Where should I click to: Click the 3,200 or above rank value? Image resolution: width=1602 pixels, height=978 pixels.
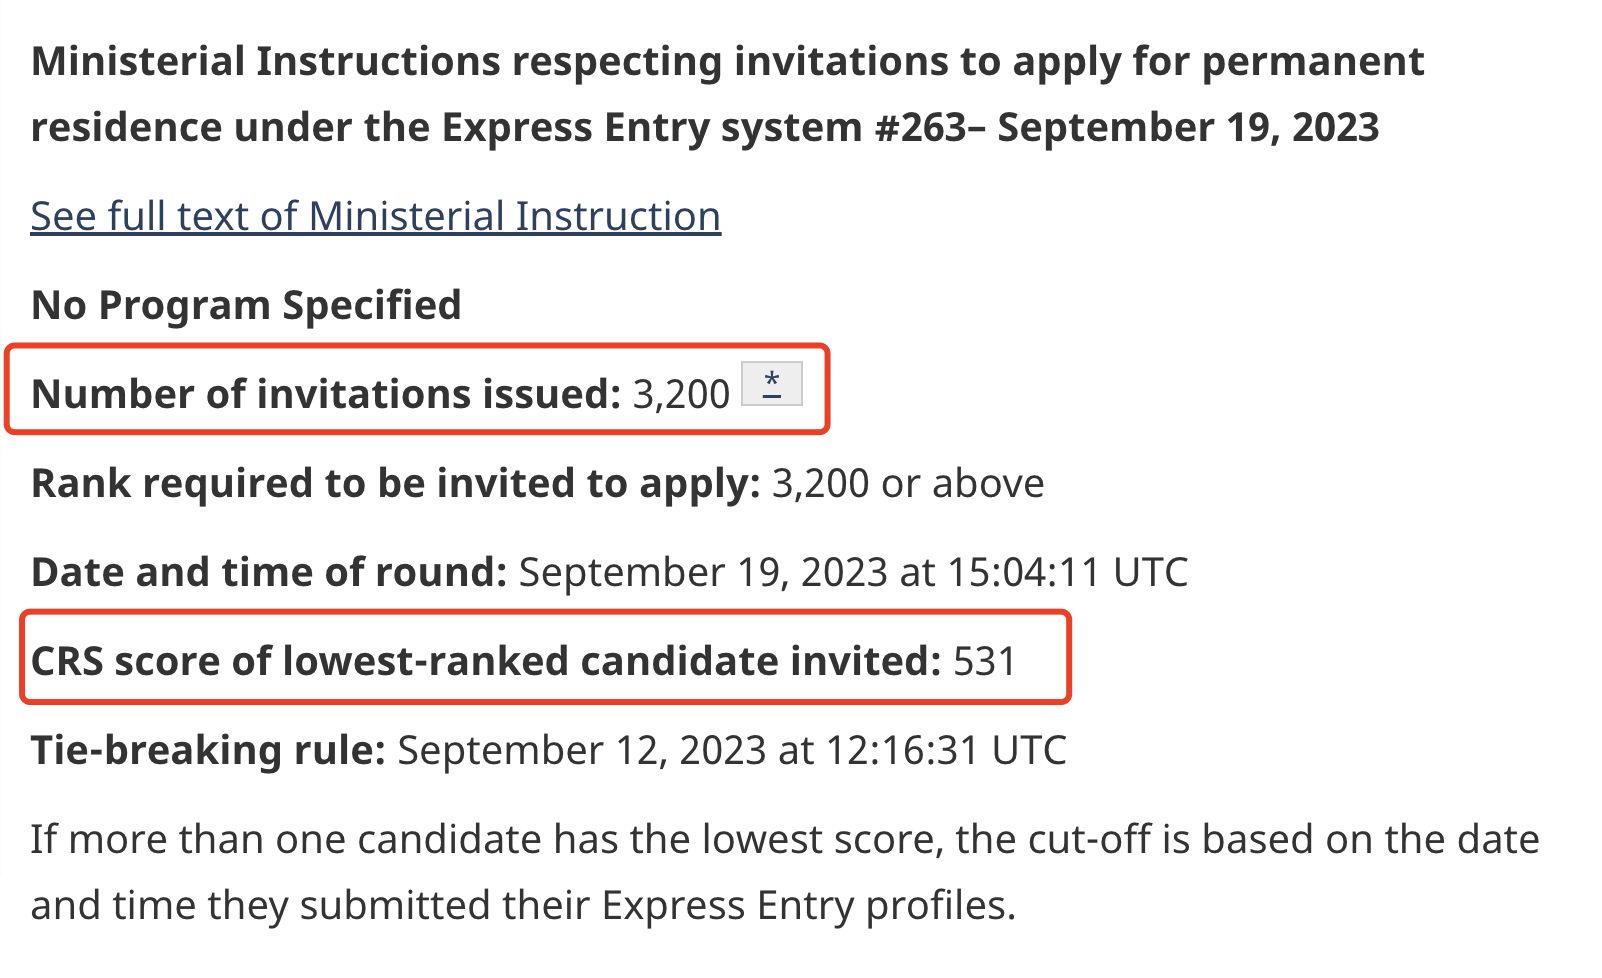(908, 483)
